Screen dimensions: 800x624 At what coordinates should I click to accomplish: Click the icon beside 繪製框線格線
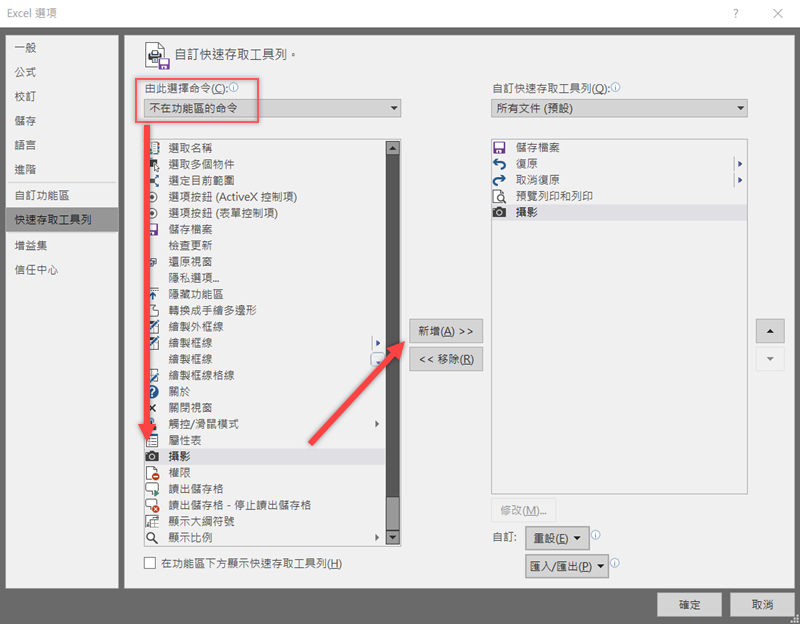(x=154, y=376)
